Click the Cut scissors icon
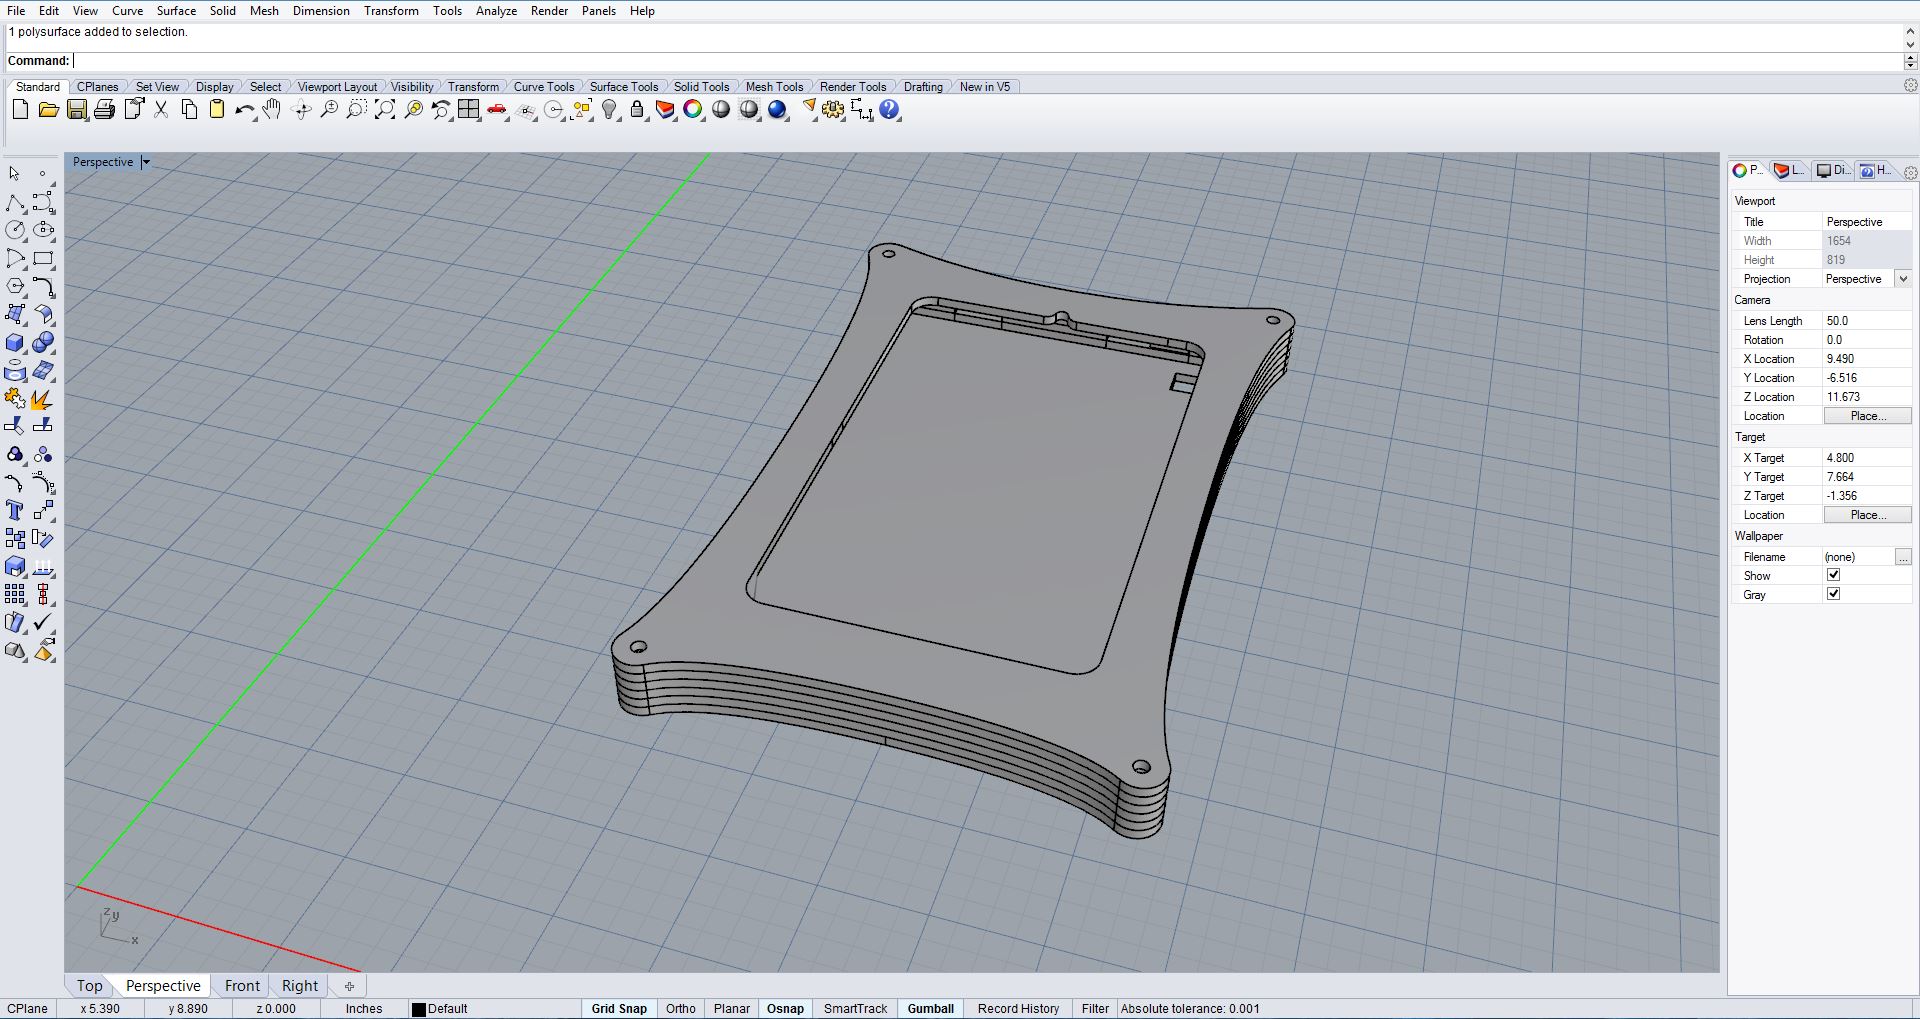This screenshot has height=1019, width=1920. point(161,110)
